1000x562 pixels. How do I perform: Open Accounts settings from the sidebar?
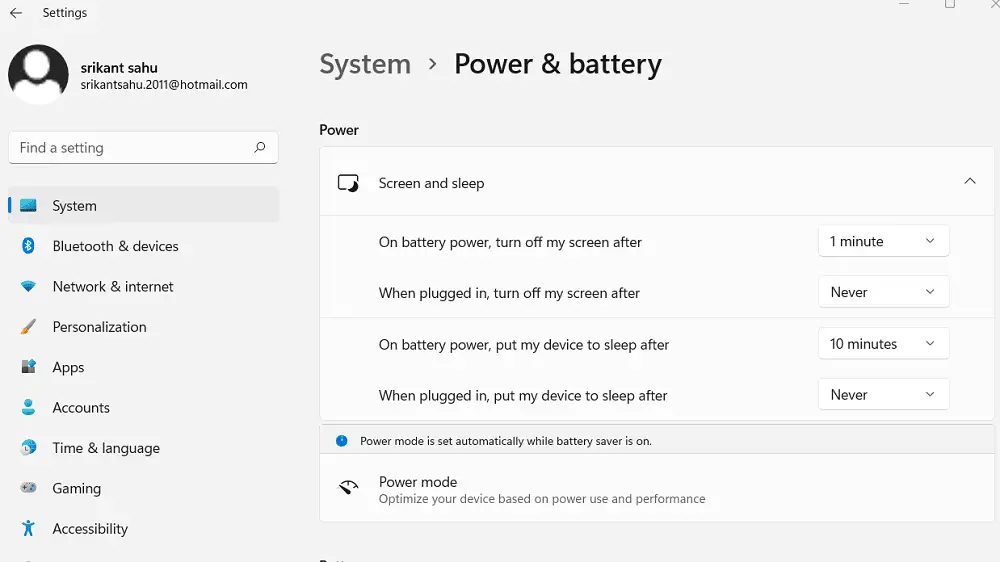click(81, 408)
